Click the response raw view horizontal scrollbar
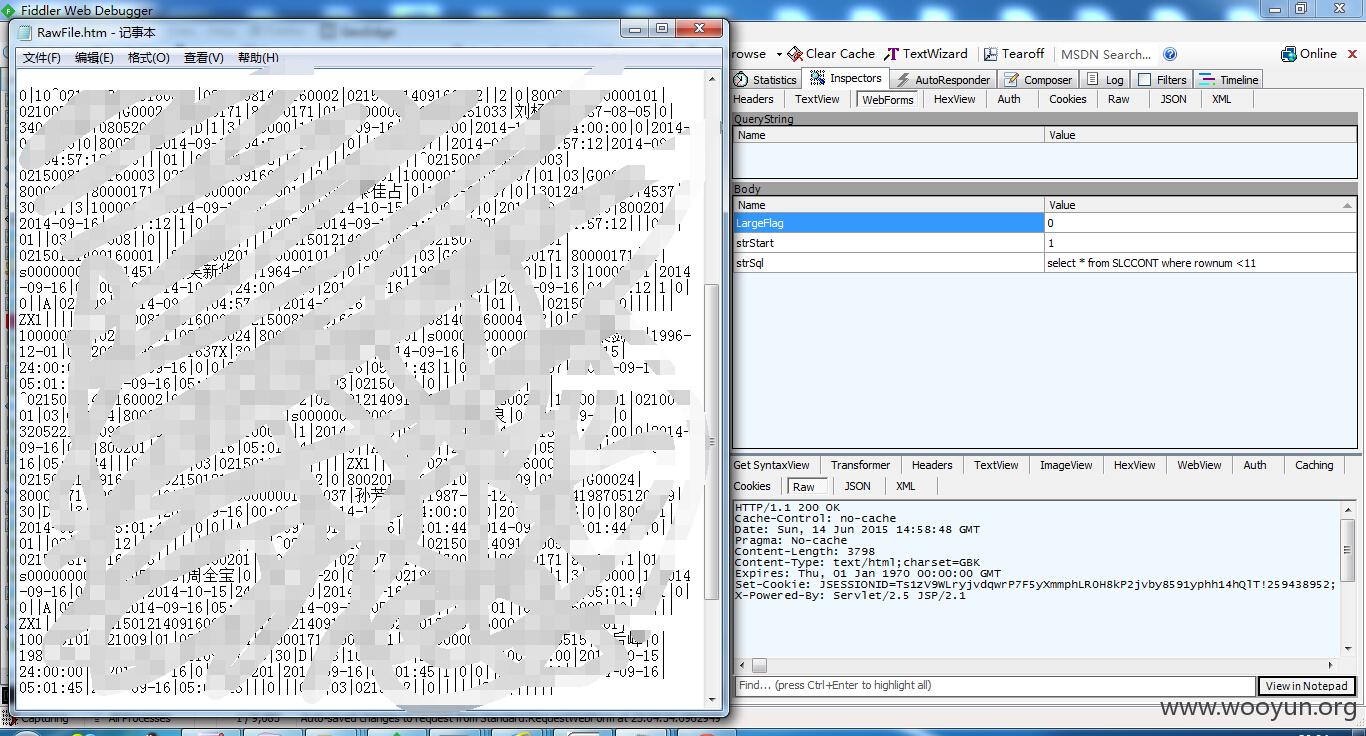Image resolution: width=1366 pixels, height=736 pixels. point(1037,665)
